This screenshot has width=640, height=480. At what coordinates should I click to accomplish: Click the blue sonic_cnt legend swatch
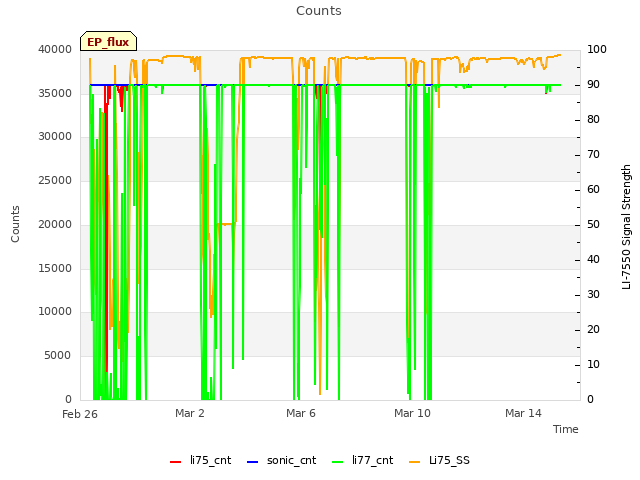pyautogui.click(x=253, y=462)
